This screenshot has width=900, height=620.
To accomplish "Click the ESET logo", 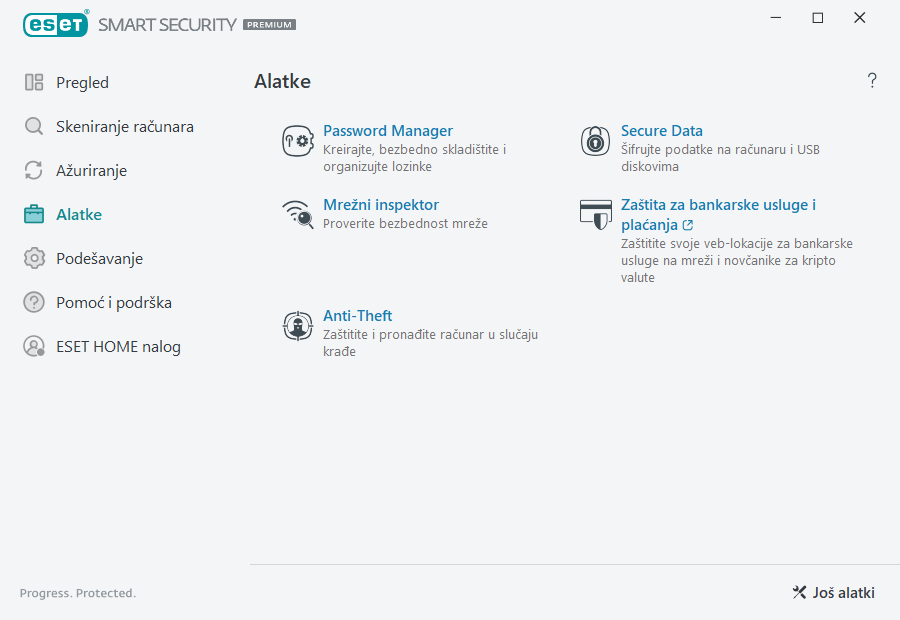I will tap(56, 24).
